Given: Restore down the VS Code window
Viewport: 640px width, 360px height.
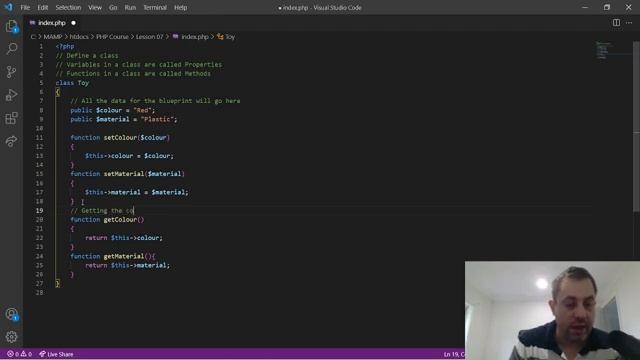Looking at the screenshot, I should pyautogui.click(x=607, y=7).
